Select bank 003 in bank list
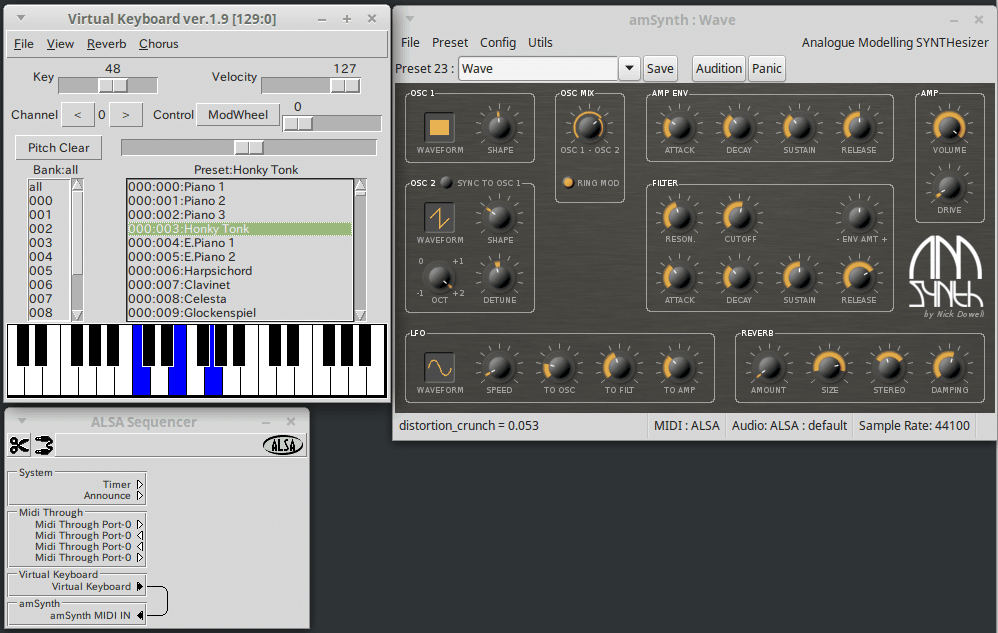998x633 pixels. pyautogui.click(x=50, y=243)
